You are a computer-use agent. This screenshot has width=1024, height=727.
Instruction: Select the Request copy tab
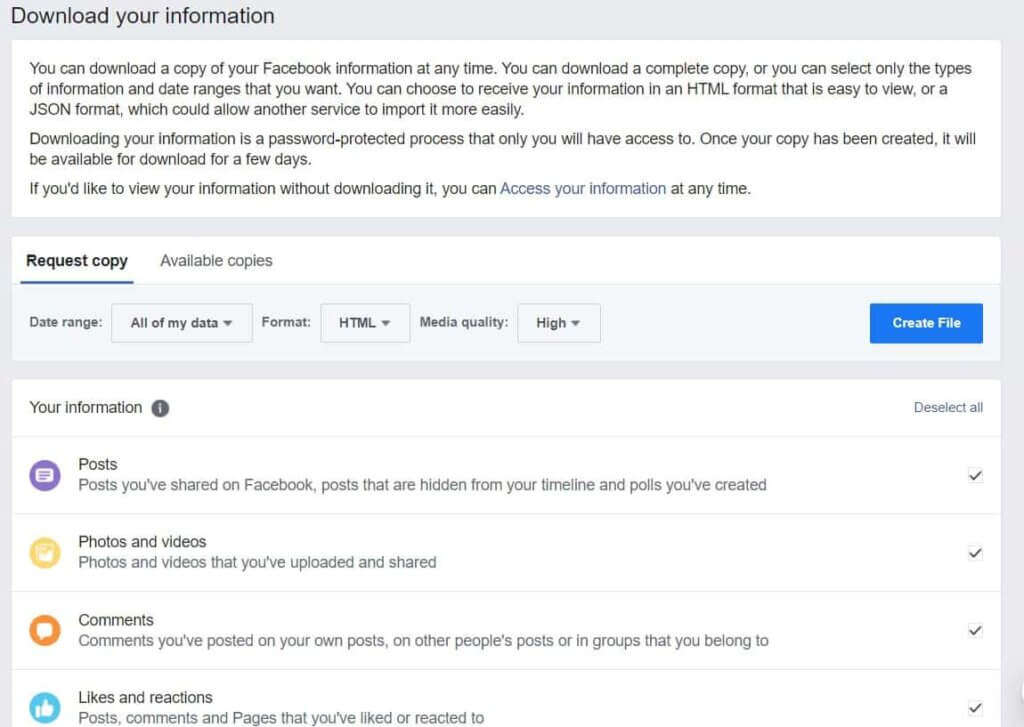[x=76, y=261]
